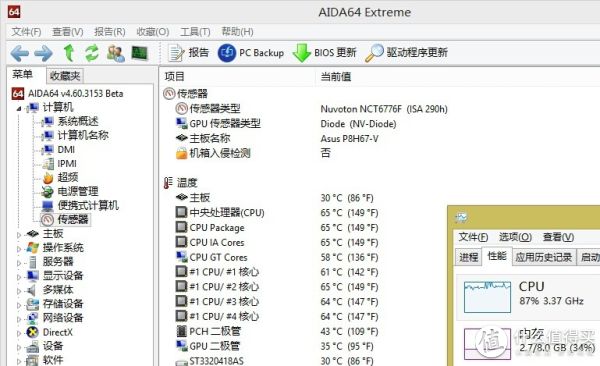Open the 收藏(O) menu
Viewport: 600px width, 366px height.
(x=153, y=32)
